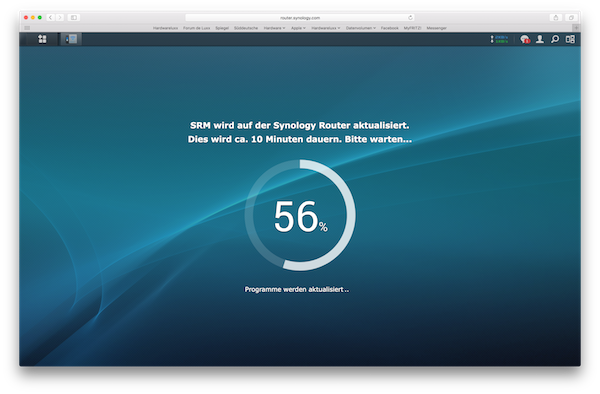Expand the Hardwareluxx bookmarks folder dropdown
Image resolution: width=600 pixels, height=394 pixels.
pos(326,28)
